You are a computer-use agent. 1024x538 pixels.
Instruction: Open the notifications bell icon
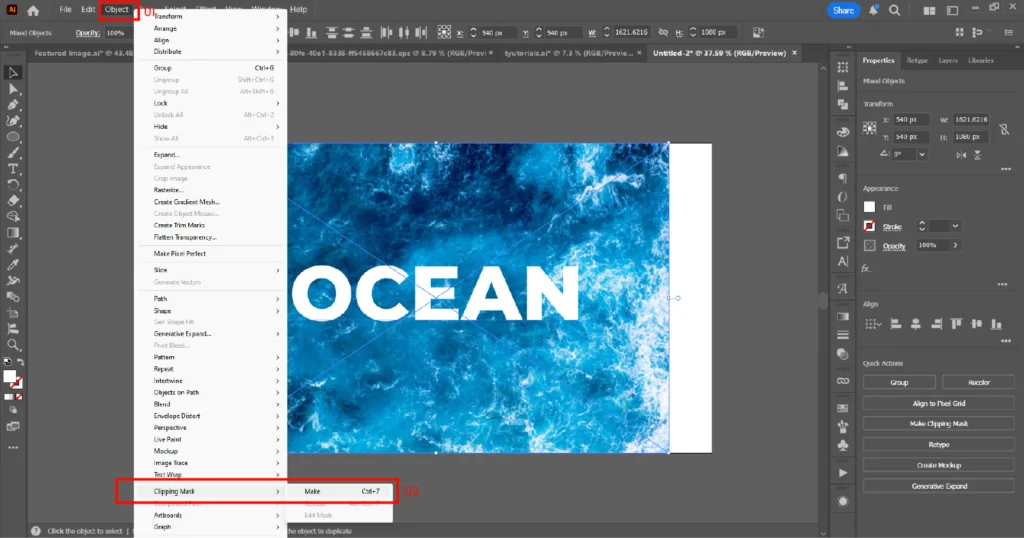tap(873, 10)
